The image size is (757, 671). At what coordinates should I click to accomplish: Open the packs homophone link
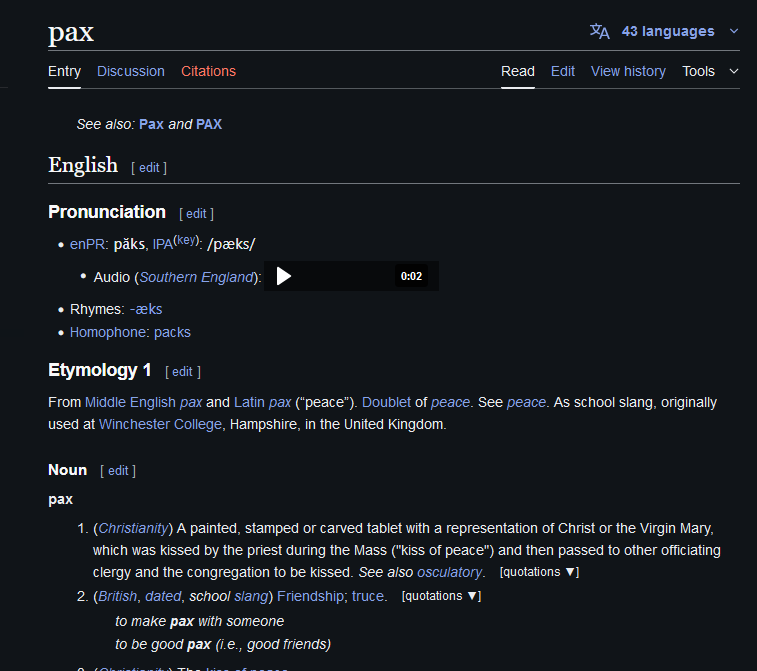coord(172,333)
